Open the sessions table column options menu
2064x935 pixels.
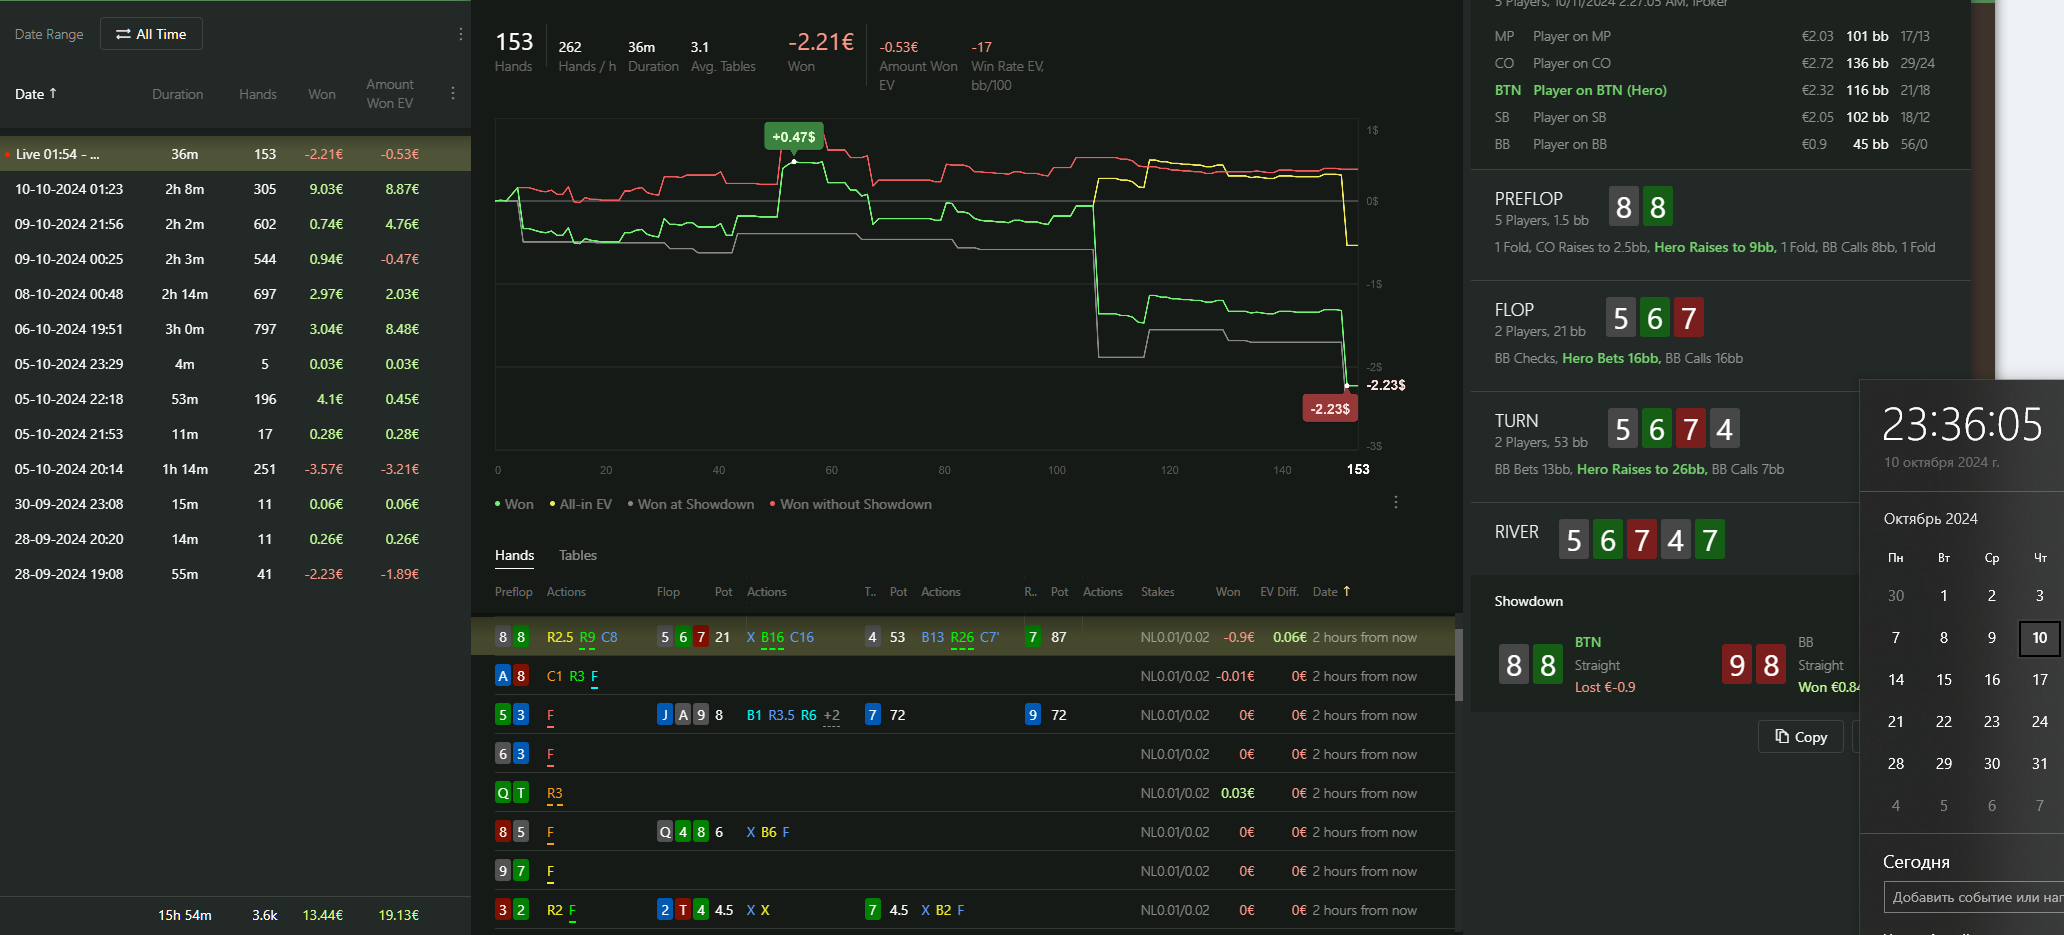(453, 93)
